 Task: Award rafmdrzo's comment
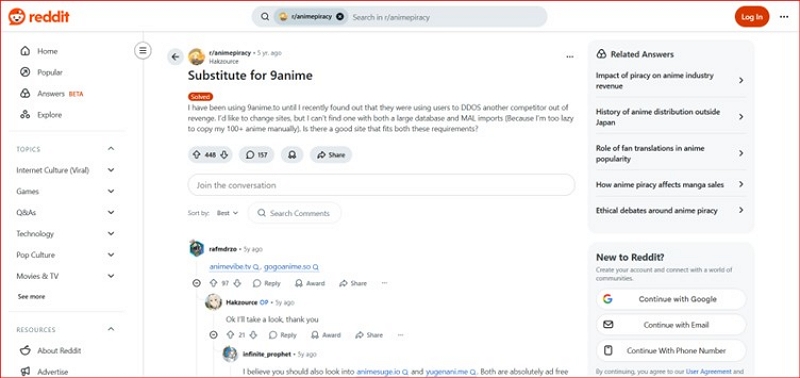[x=310, y=283]
